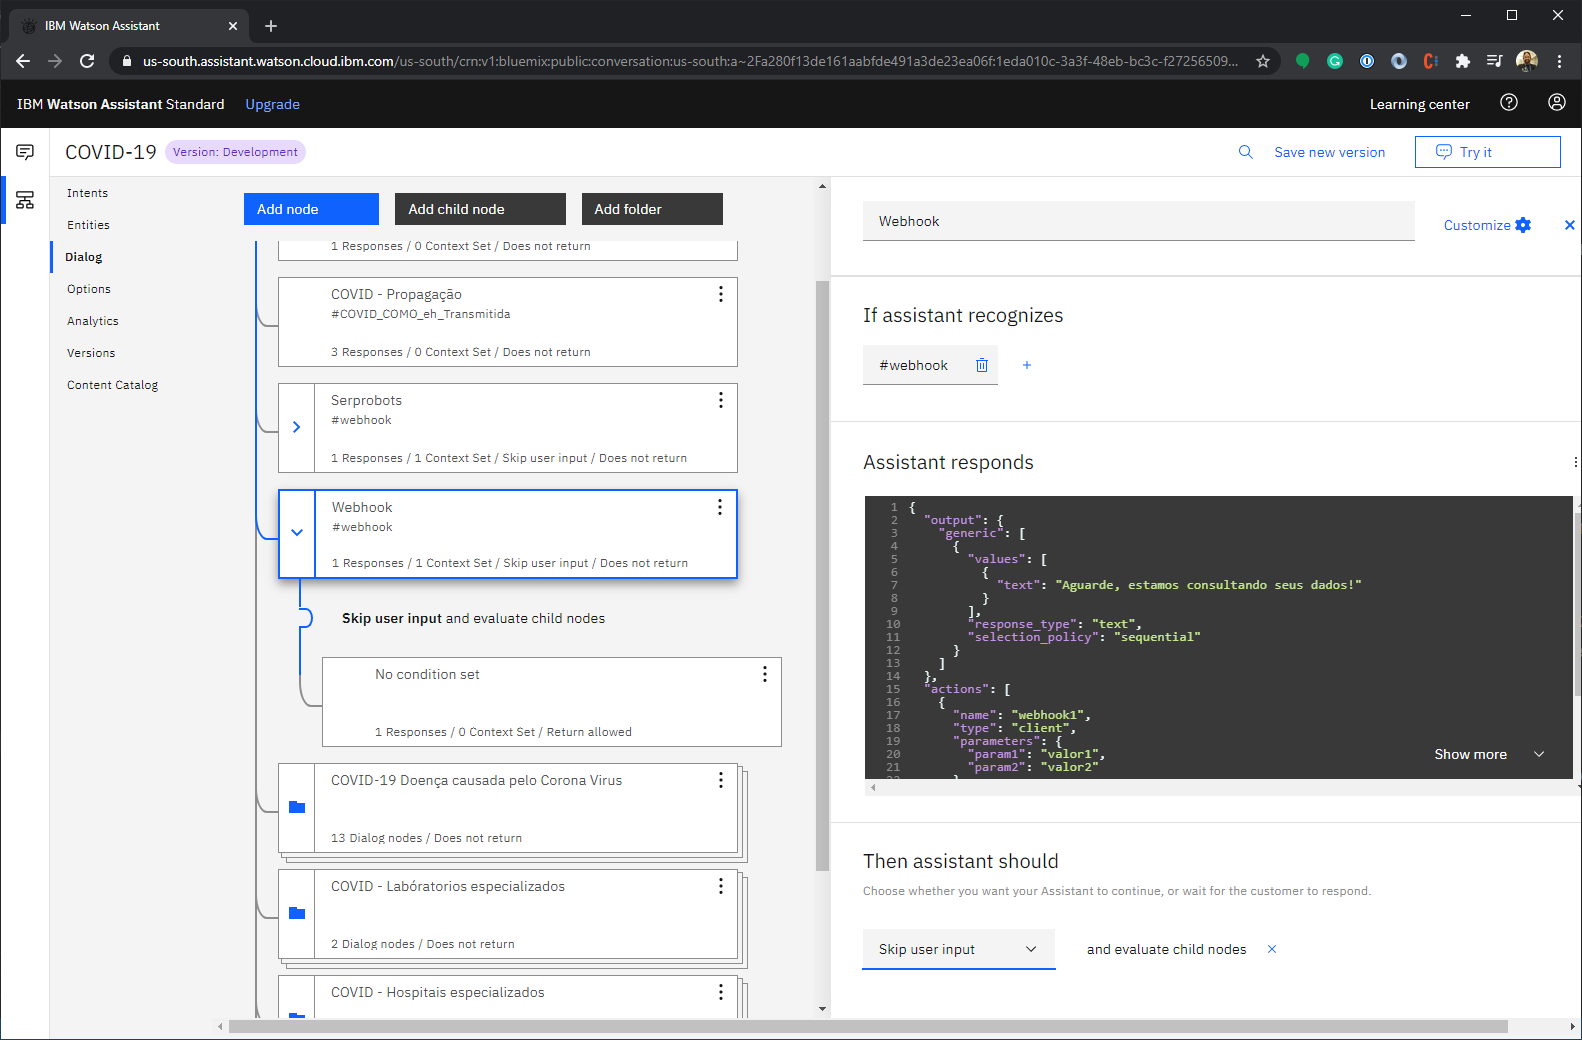Viewport: 1582px width, 1040px height.
Task: Click the dialog tree vertical scrollbar
Action: [822, 575]
